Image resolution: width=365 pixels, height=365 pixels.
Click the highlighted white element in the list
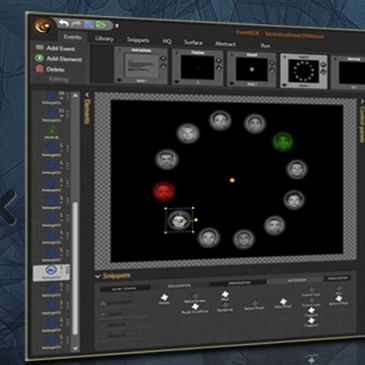coord(51,272)
